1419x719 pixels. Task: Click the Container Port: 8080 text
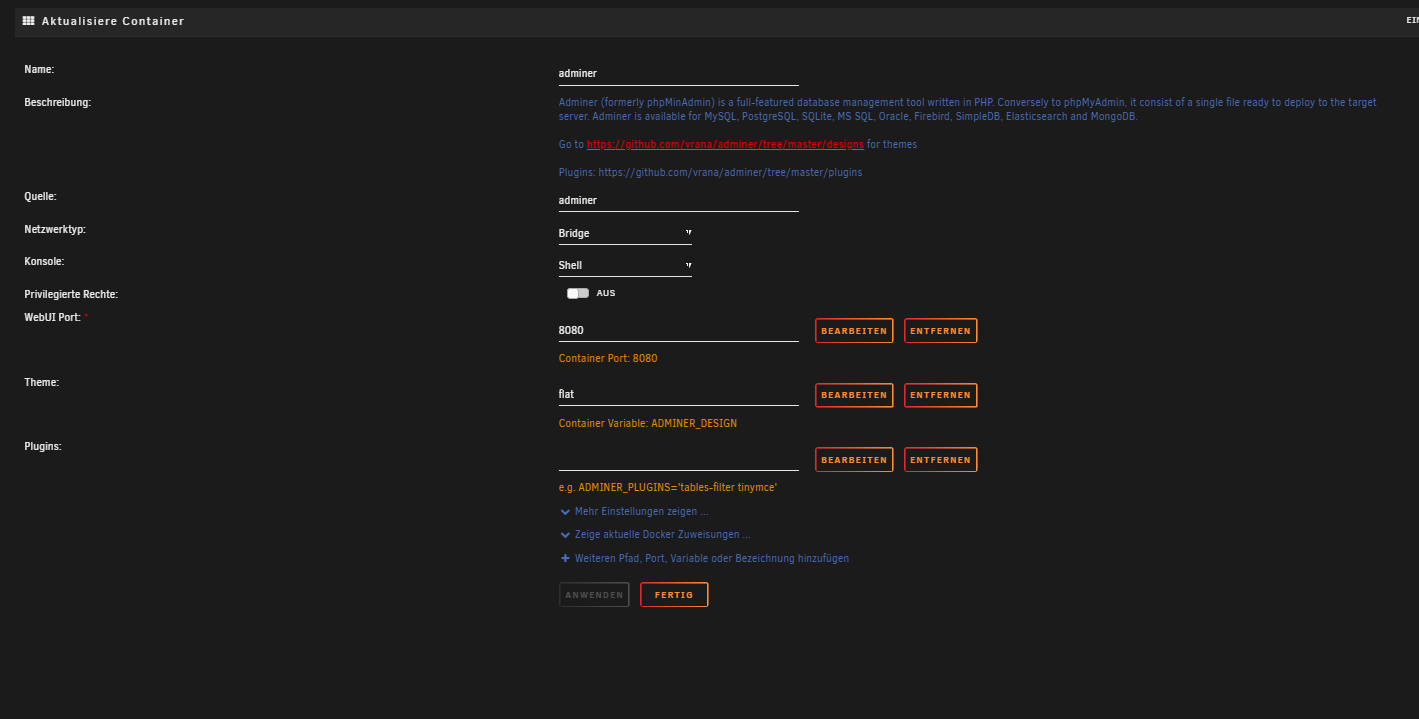point(608,358)
